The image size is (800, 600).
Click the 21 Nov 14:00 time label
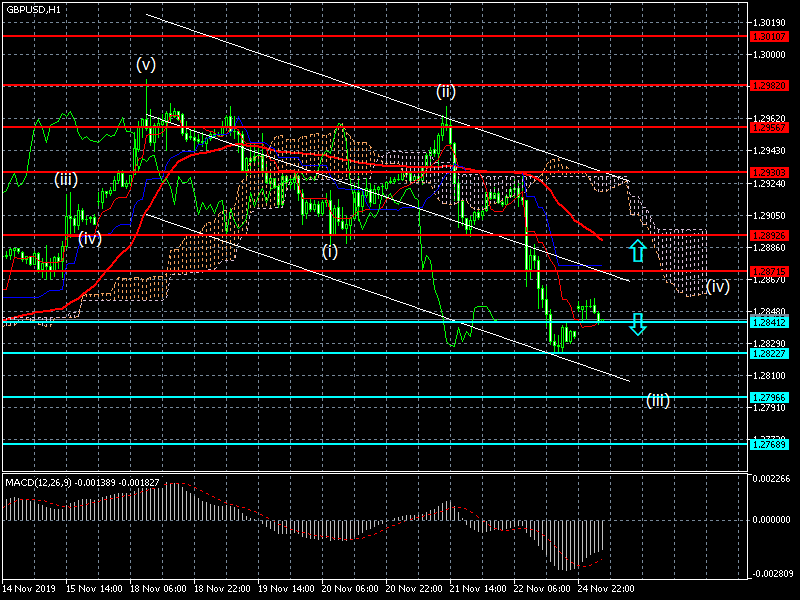(x=478, y=589)
